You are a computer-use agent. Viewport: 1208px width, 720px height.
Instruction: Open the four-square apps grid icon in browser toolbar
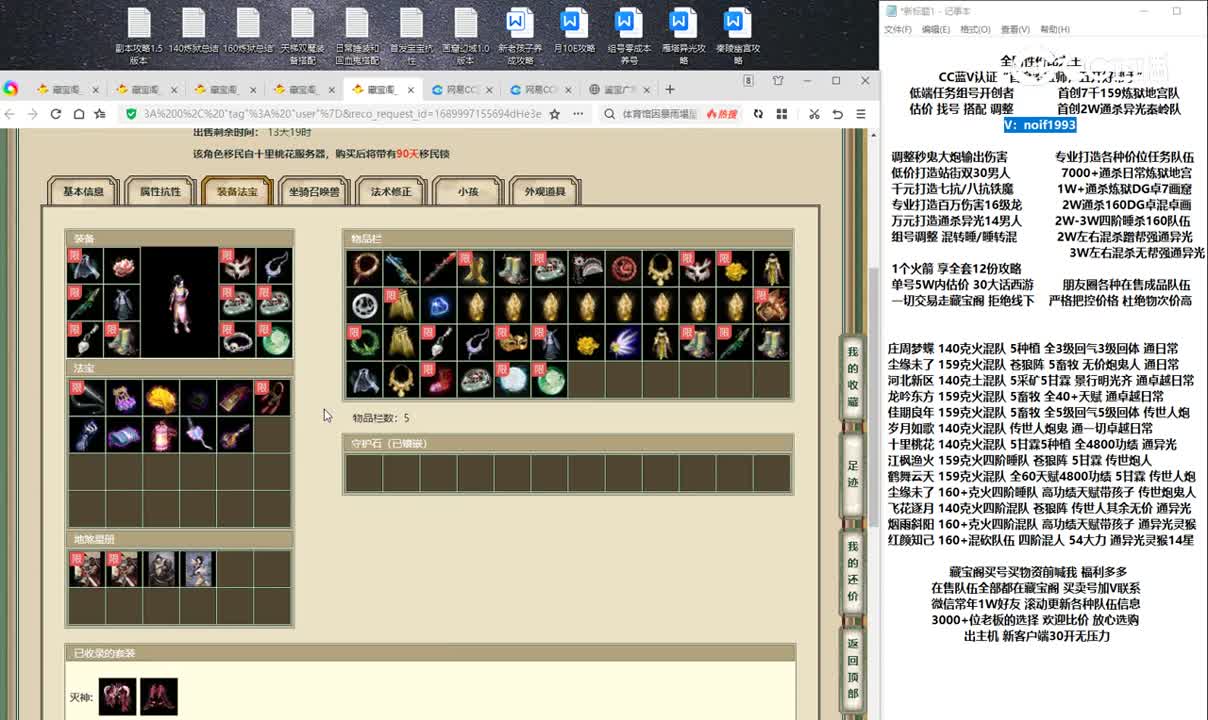click(x=782, y=114)
